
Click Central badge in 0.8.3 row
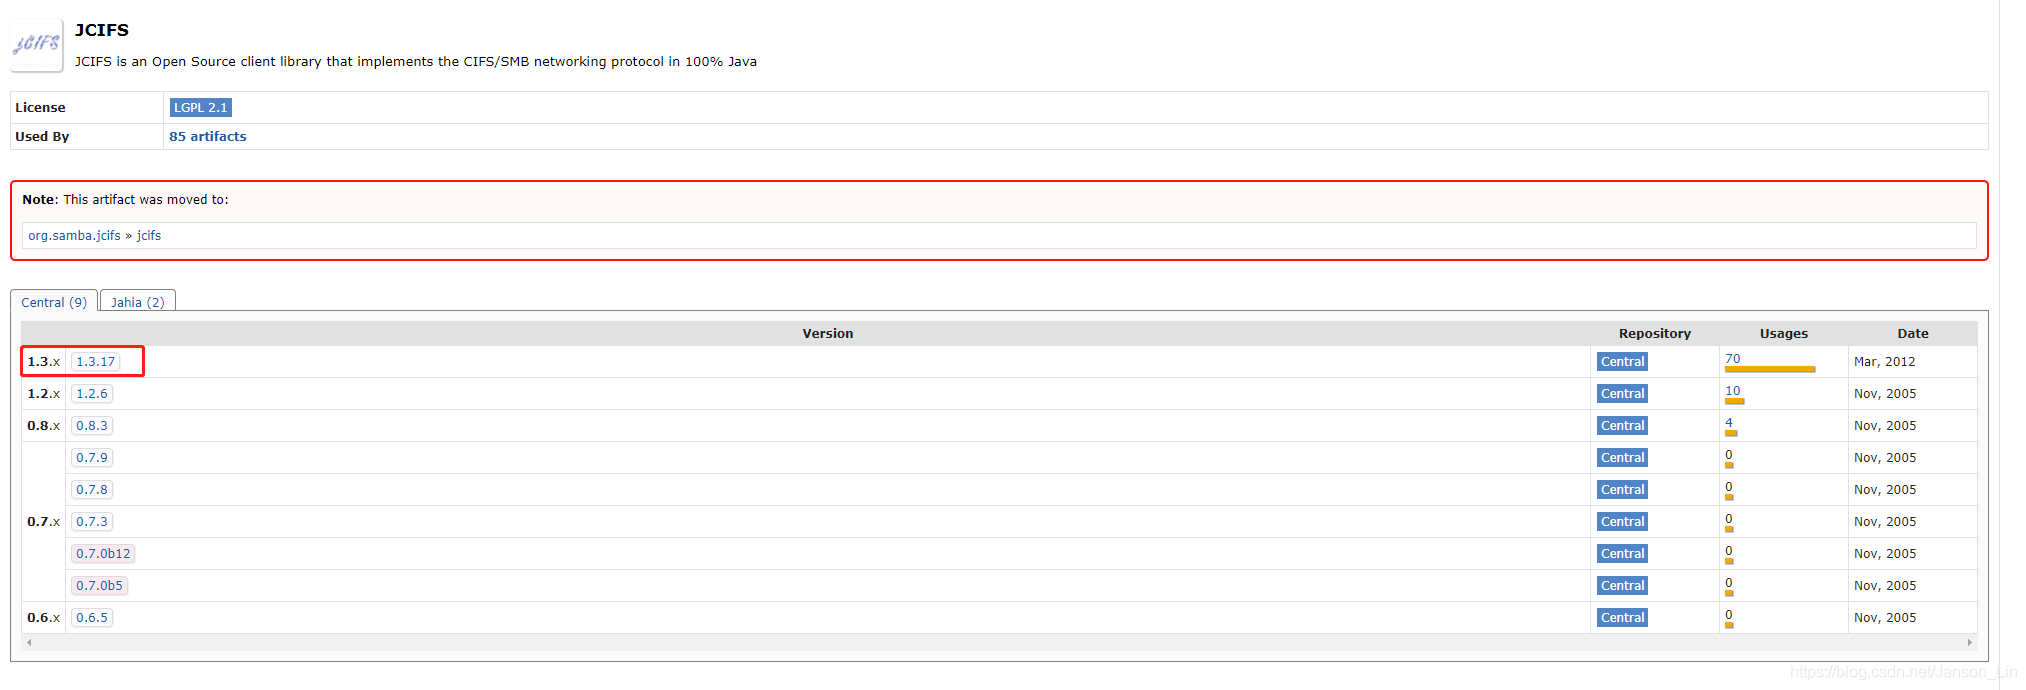pyautogui.click(x=1622, y=425)
